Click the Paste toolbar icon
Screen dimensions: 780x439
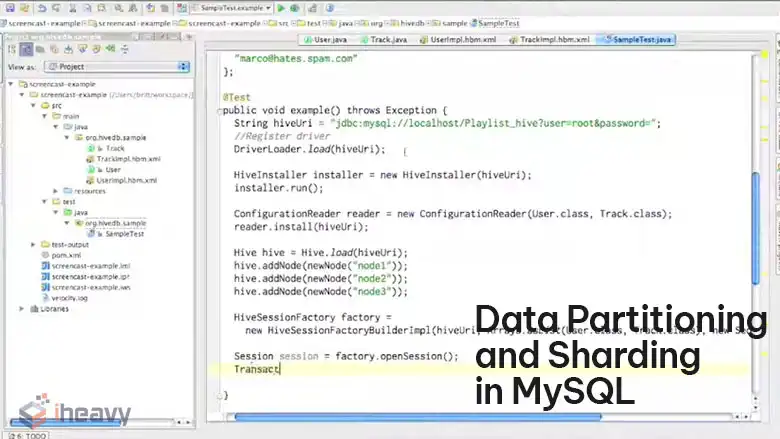pos(101,8)
